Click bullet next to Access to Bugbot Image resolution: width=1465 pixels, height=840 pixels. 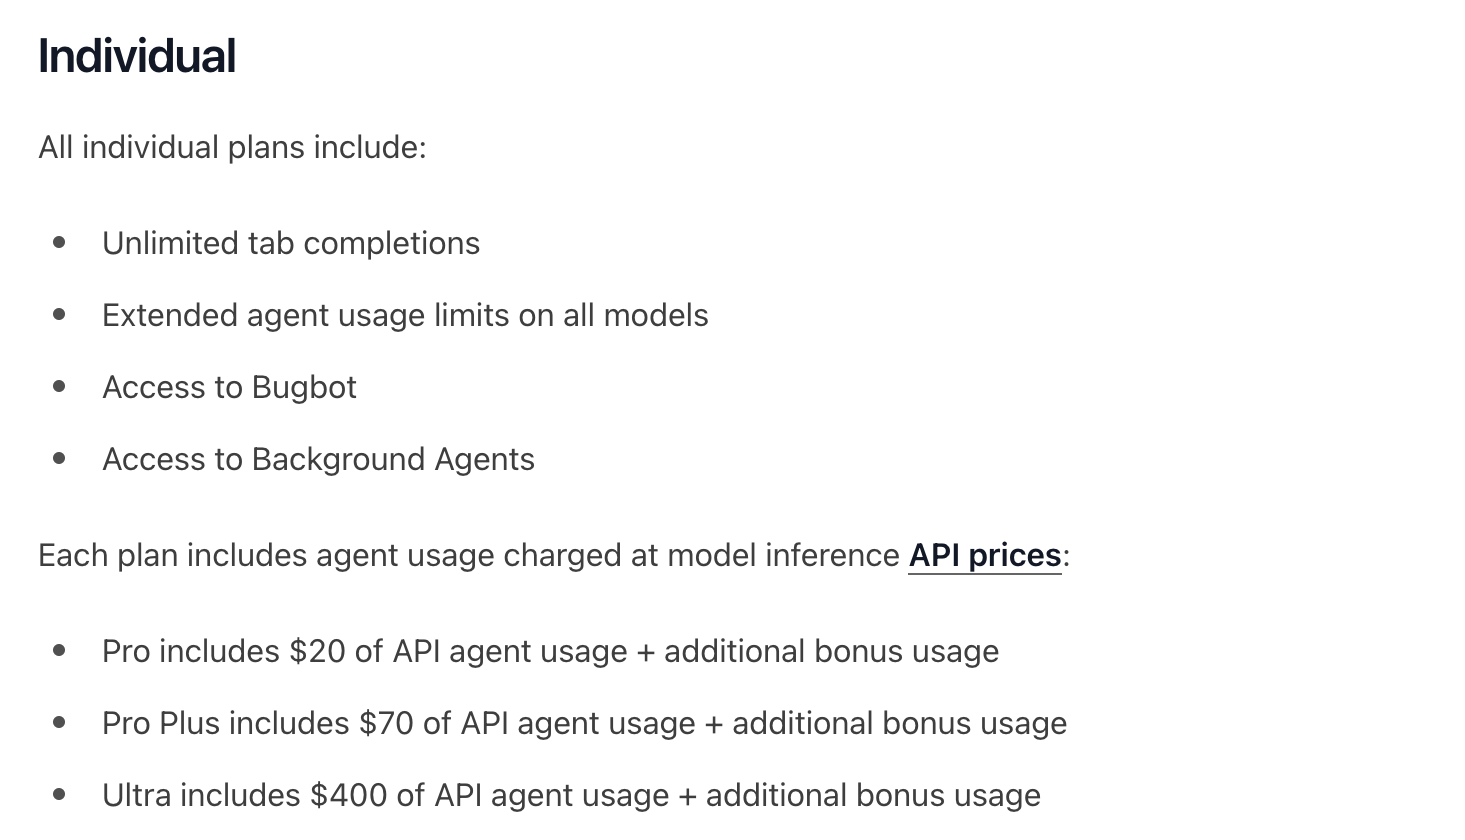[60, 386]
